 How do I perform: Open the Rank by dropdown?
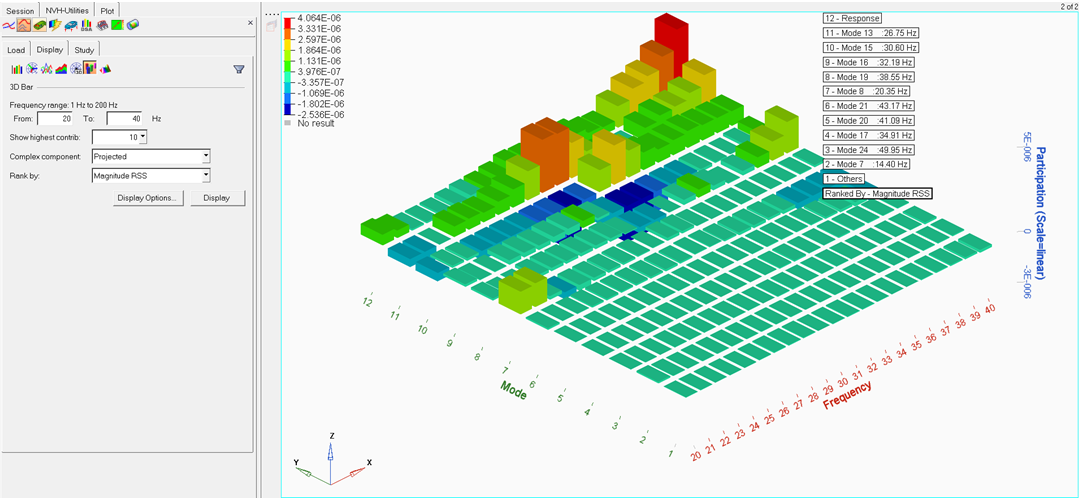pos(151,176)
